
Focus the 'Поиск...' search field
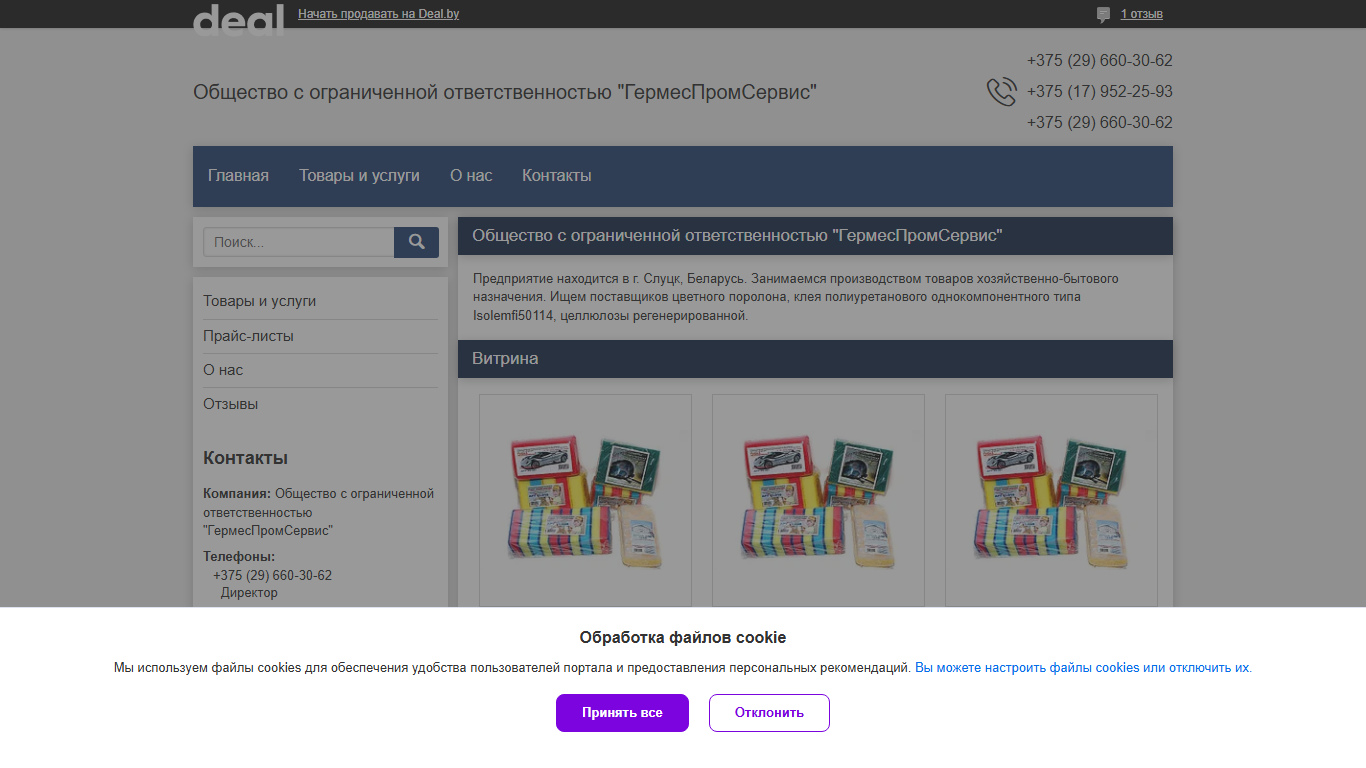click(299, 242)
